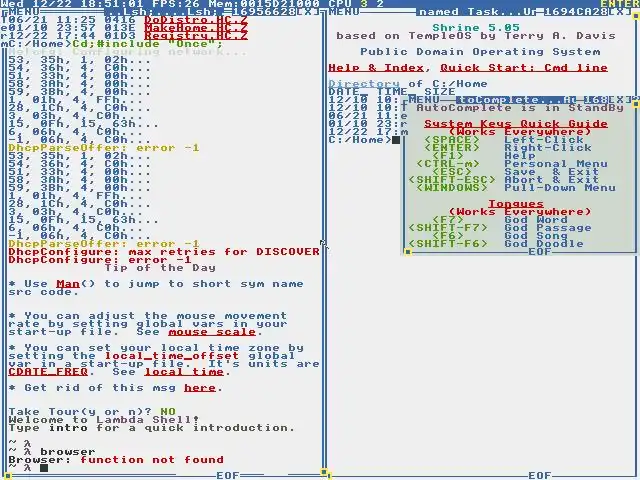Image resolution: width=640 pixels, height=480 pixels.
Task: Open MENU of the left Lsh window
Action: (x=23, y=12)
